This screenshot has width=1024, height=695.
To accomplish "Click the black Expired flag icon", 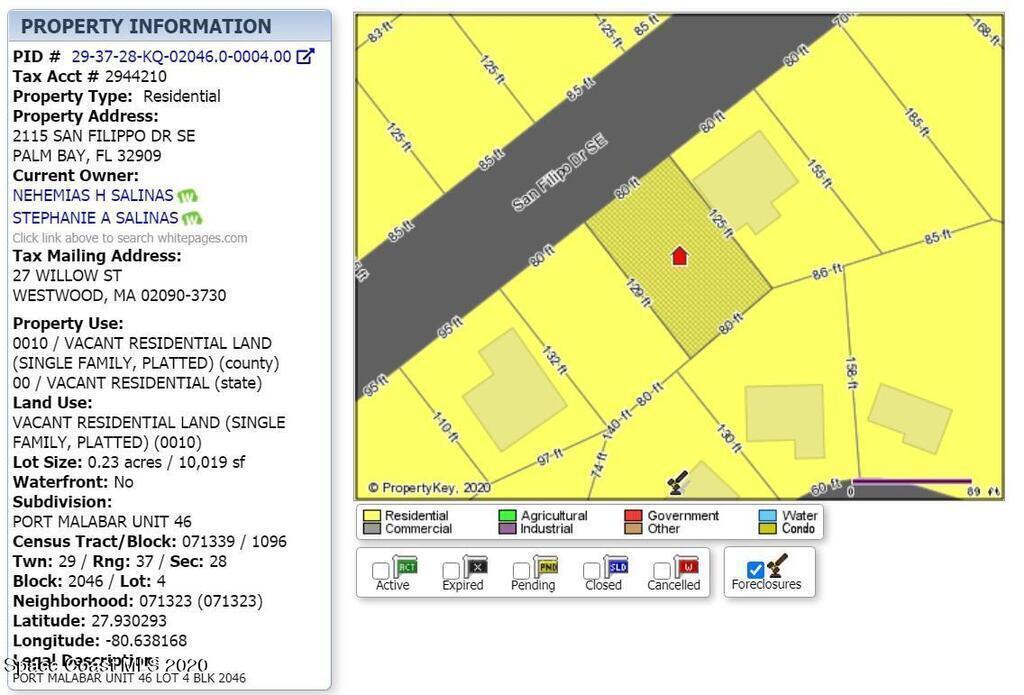I will pyautogui.click(x=476, y=567).
